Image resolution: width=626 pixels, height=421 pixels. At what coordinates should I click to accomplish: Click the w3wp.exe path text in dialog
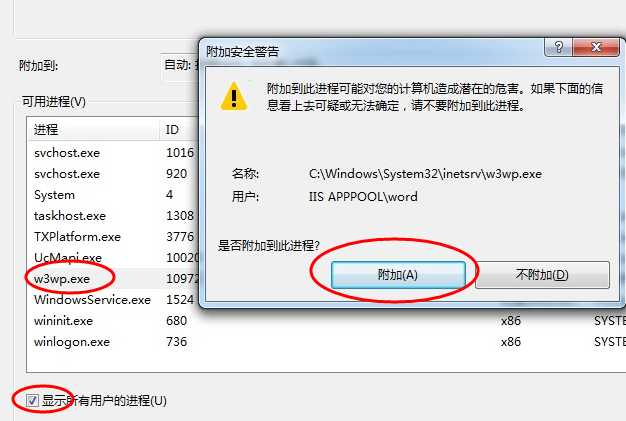click(425, 174)
